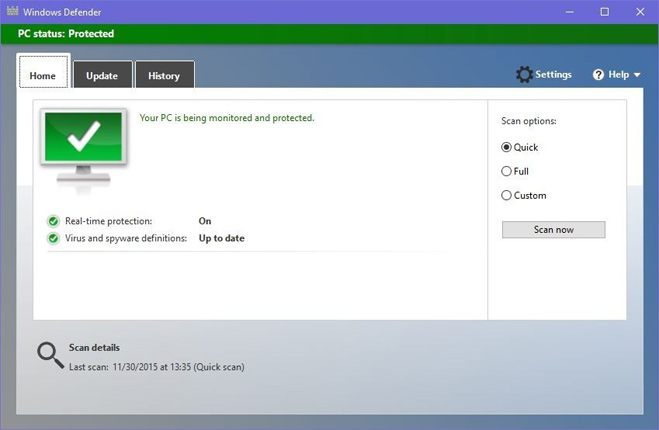Click 'Your PC is being monitored and protected.' text

(227, 118)
